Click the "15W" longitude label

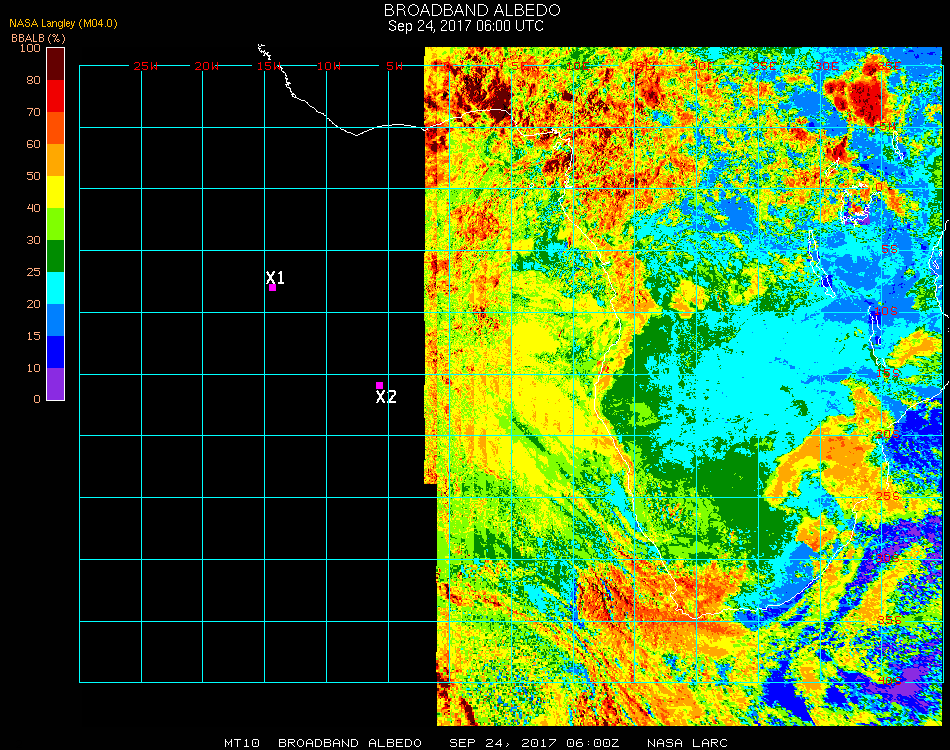tap(268, 66)
